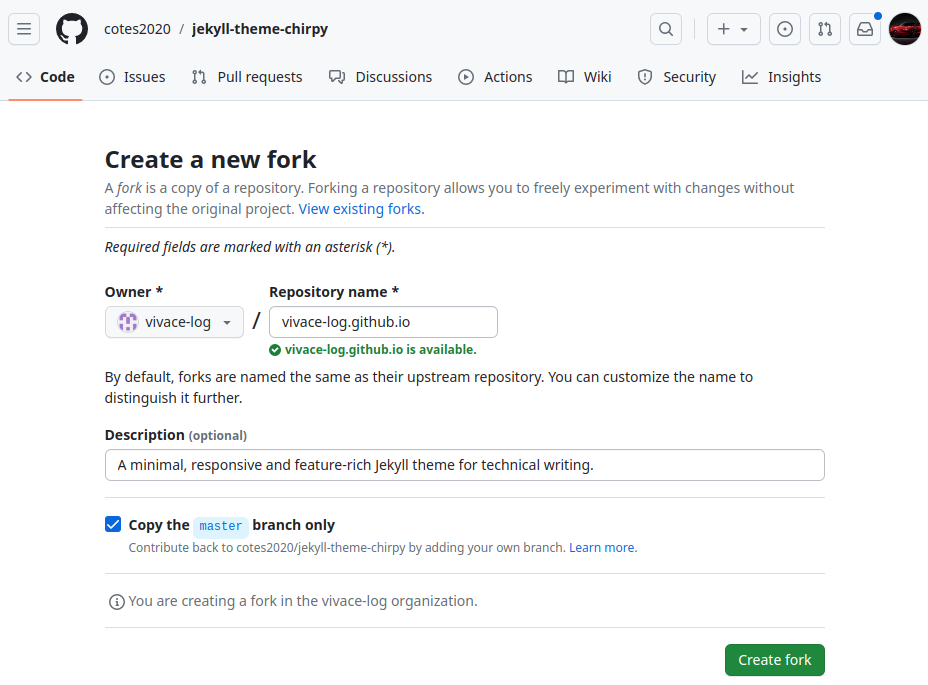928x685 pixels.
Task: Click 'vivace-log.github.io is available.' message
Action: (x=381, y=350)
